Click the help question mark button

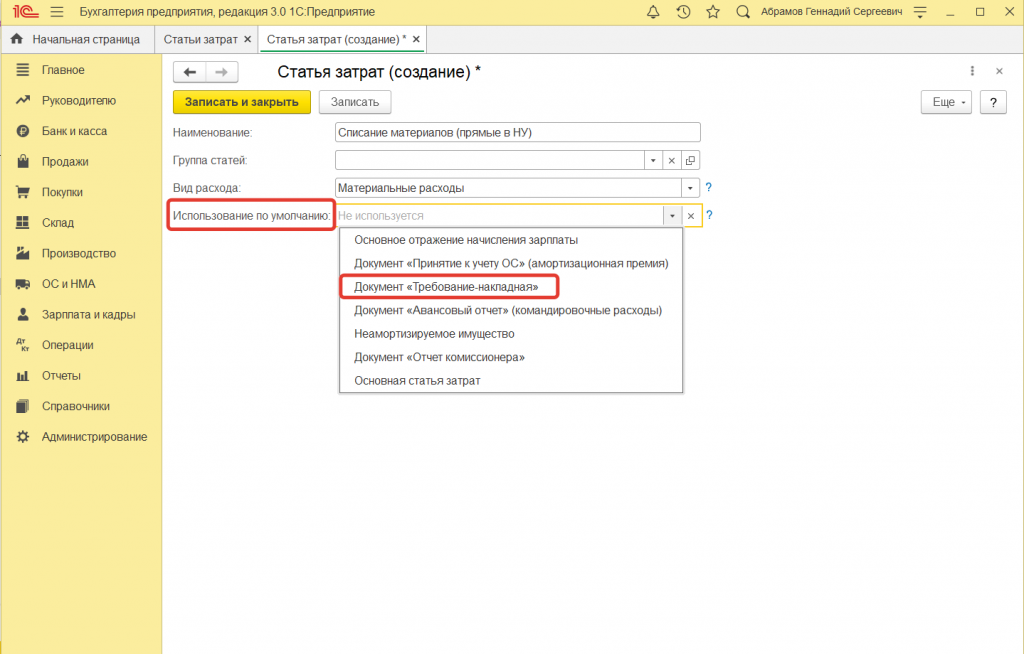coord(992,102)
